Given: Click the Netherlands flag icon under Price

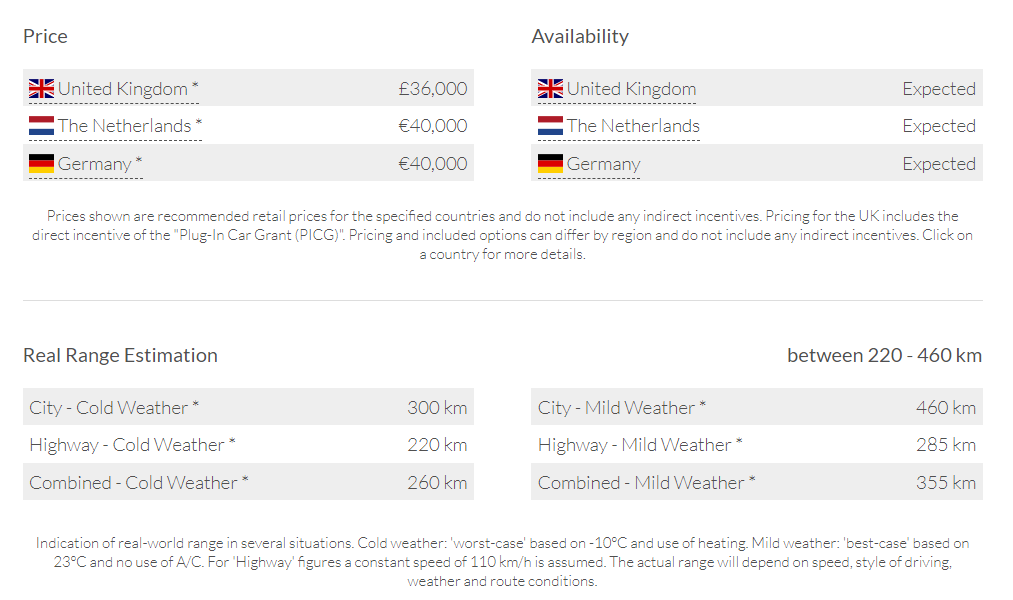Looking at the screenshot, I should tap(42, 126).
